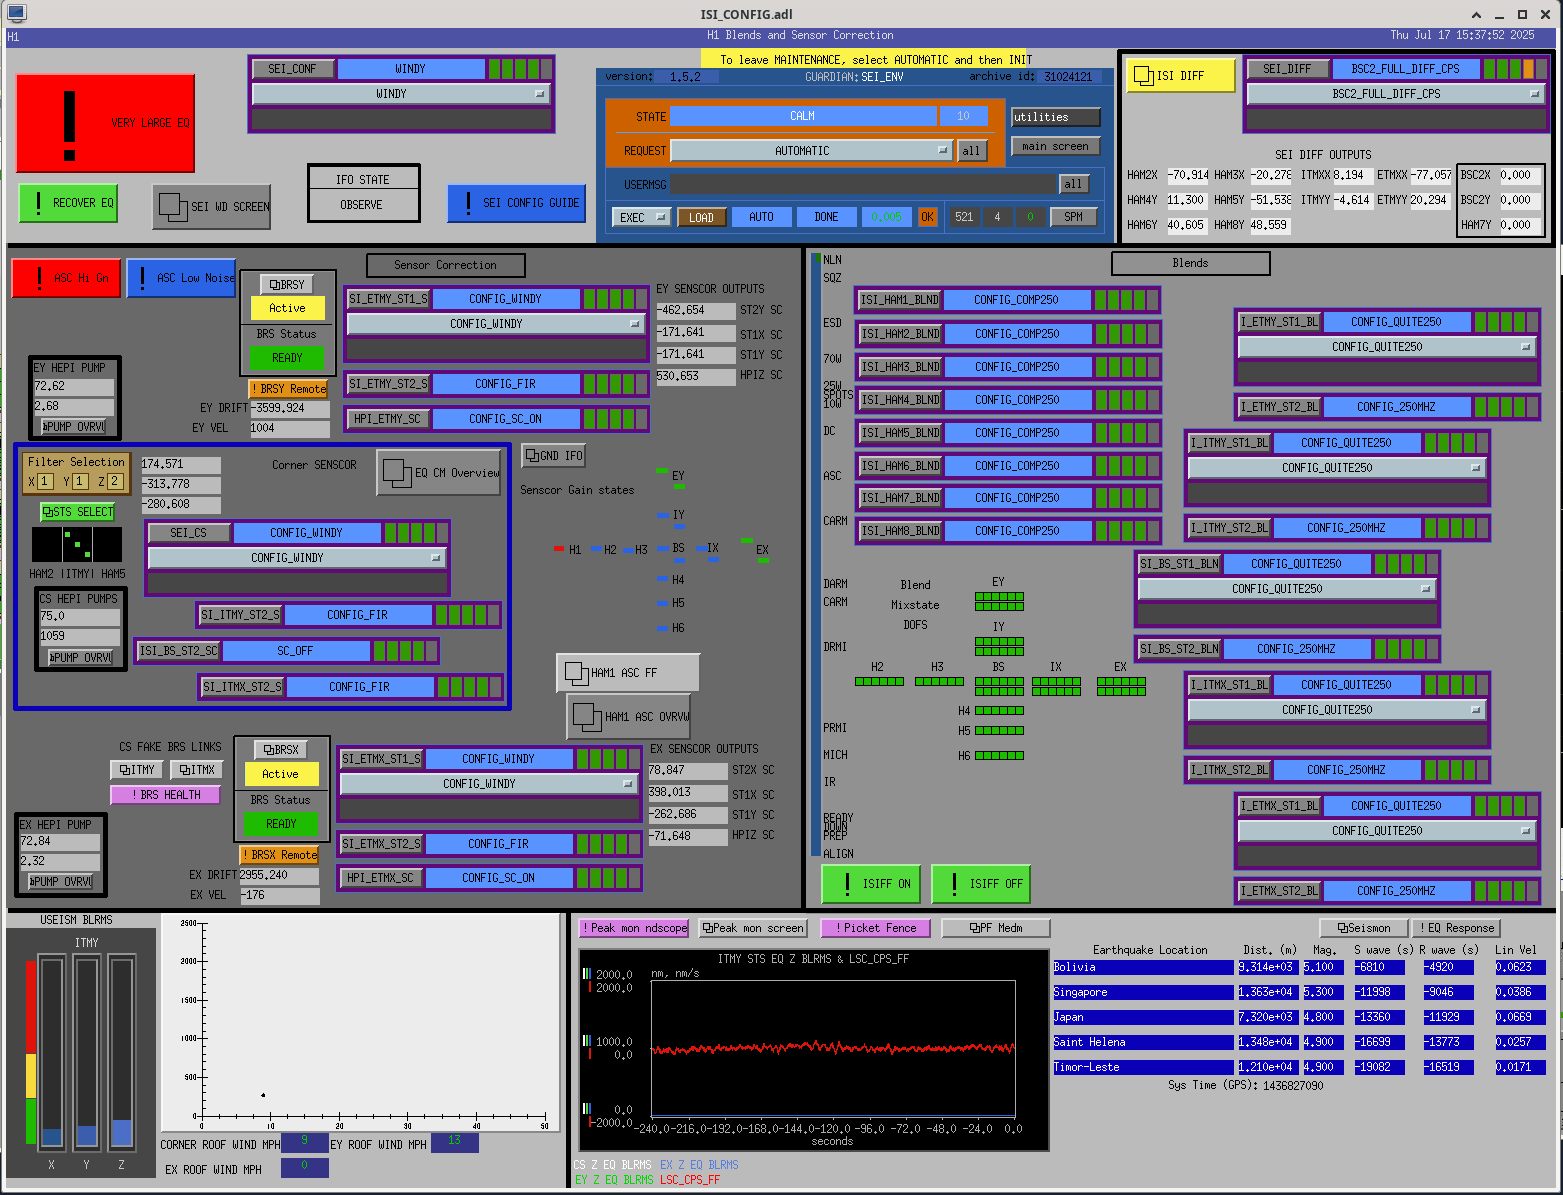Open the SEI CONFIG GUIDE
The width and height of the screenshot is (1563, 1195).
coord(516,203)
